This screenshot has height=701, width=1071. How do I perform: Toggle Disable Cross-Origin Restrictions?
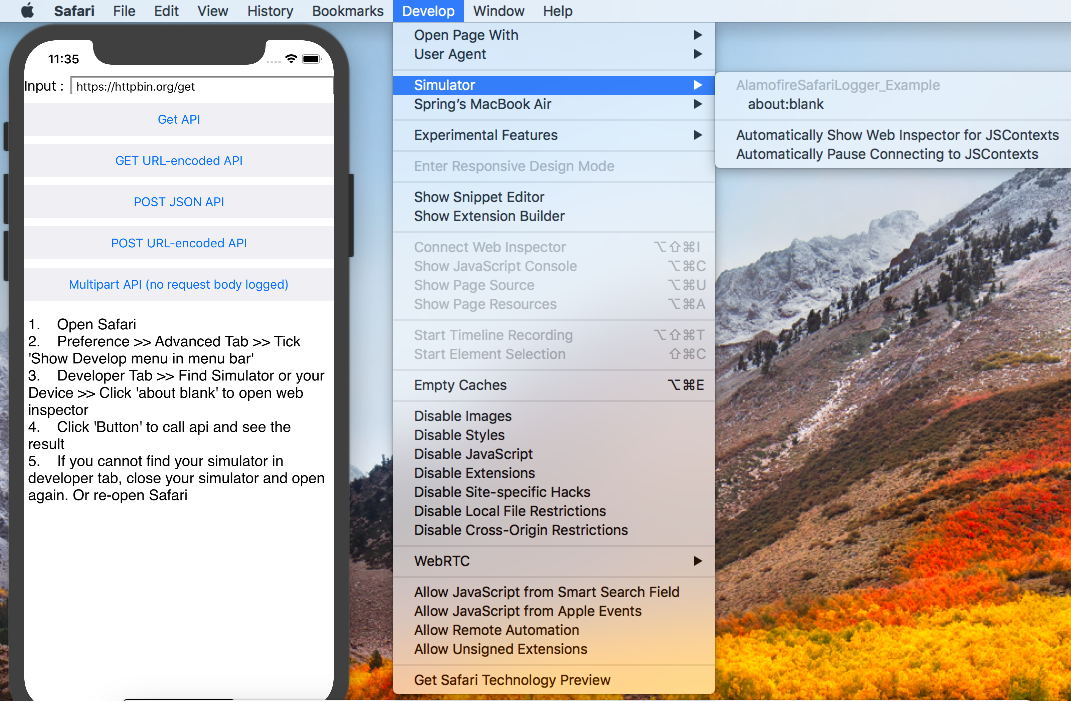[554, 530]
